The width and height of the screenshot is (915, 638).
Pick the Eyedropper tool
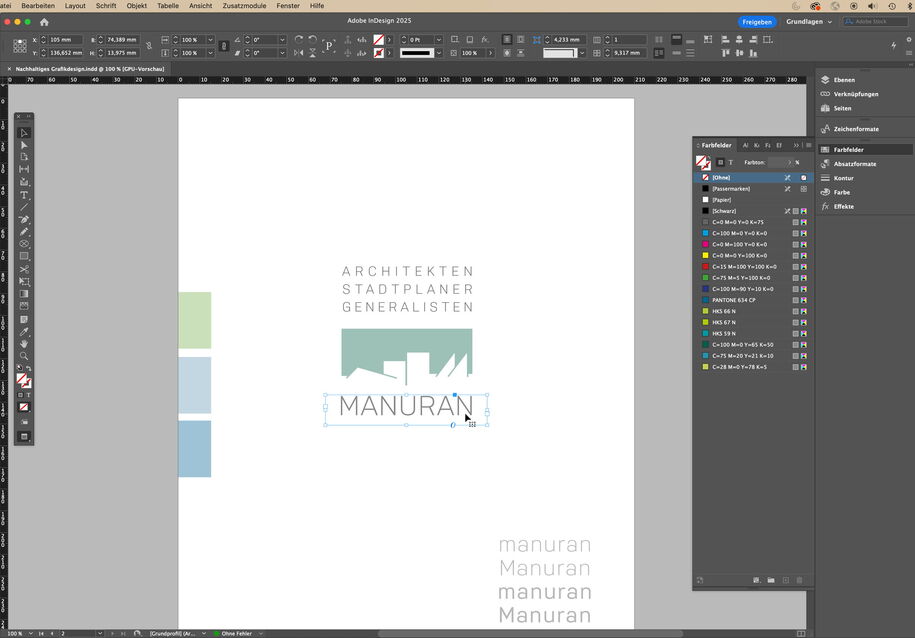click(25, 332)
